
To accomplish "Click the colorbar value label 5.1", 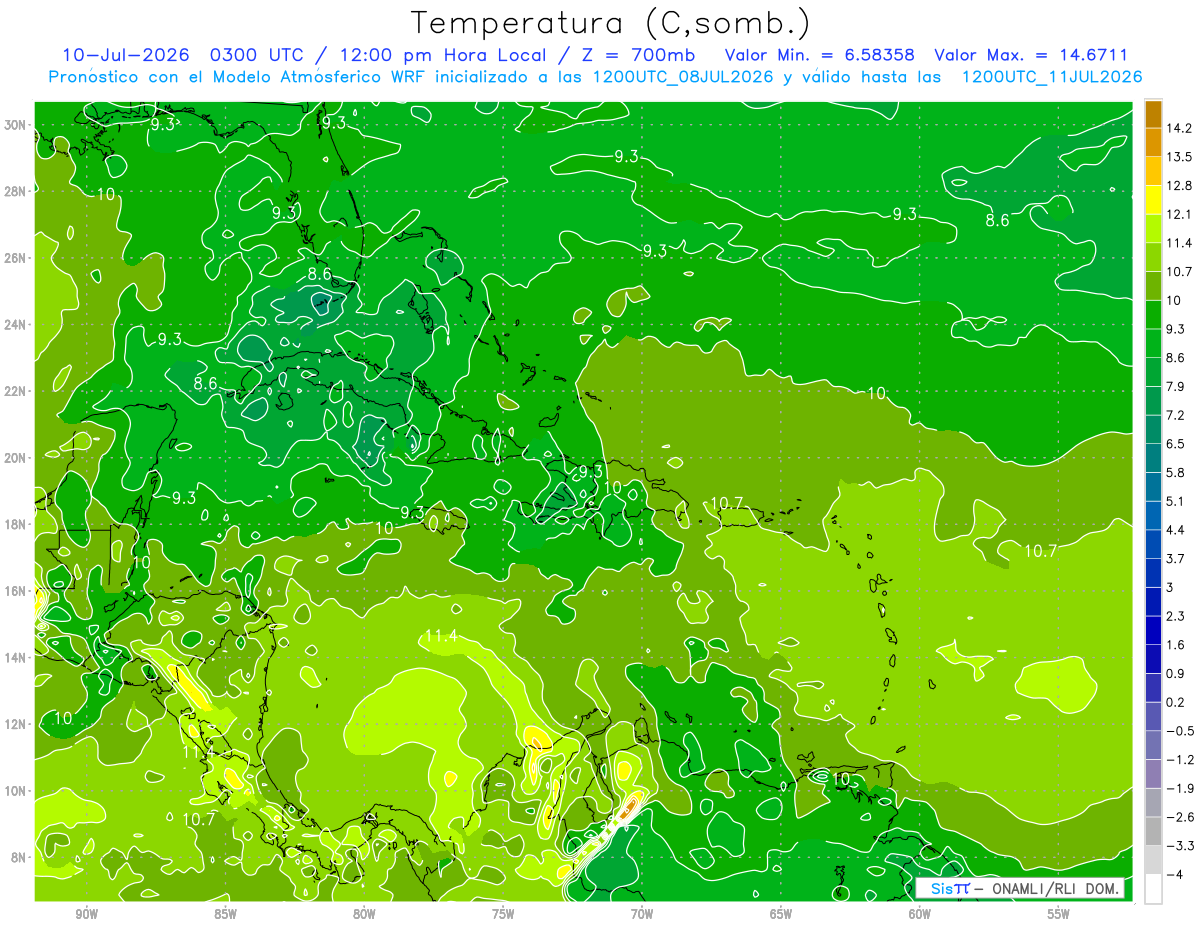I will click(x=1173, y=501).
